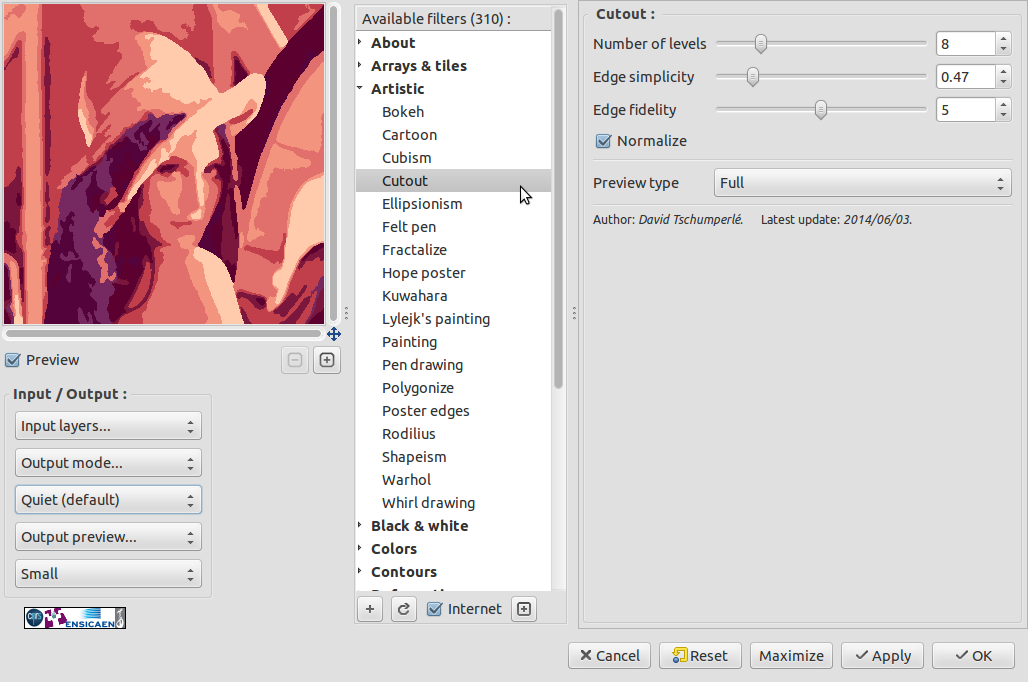Click the zoom in preview icon
This screenshot has height=682, width=1028.
pos(326,360)
